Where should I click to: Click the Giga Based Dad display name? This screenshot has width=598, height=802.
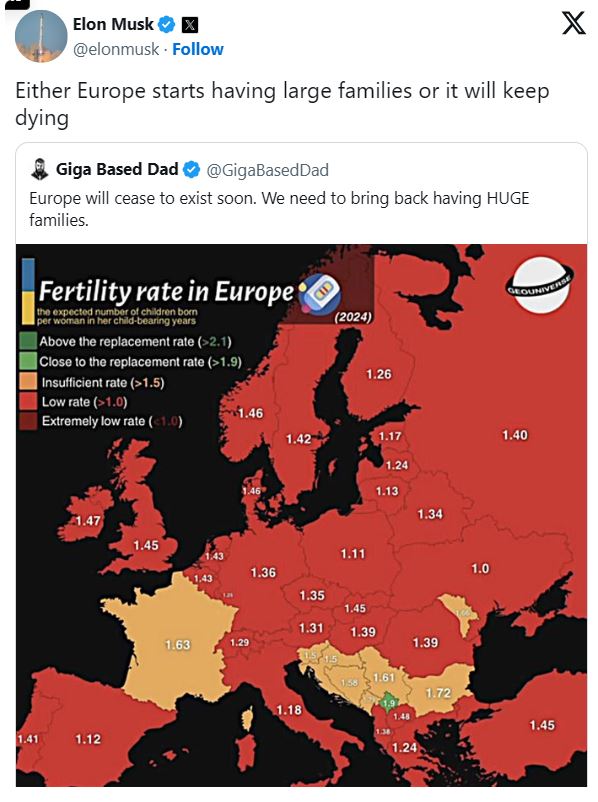(117, 169)
